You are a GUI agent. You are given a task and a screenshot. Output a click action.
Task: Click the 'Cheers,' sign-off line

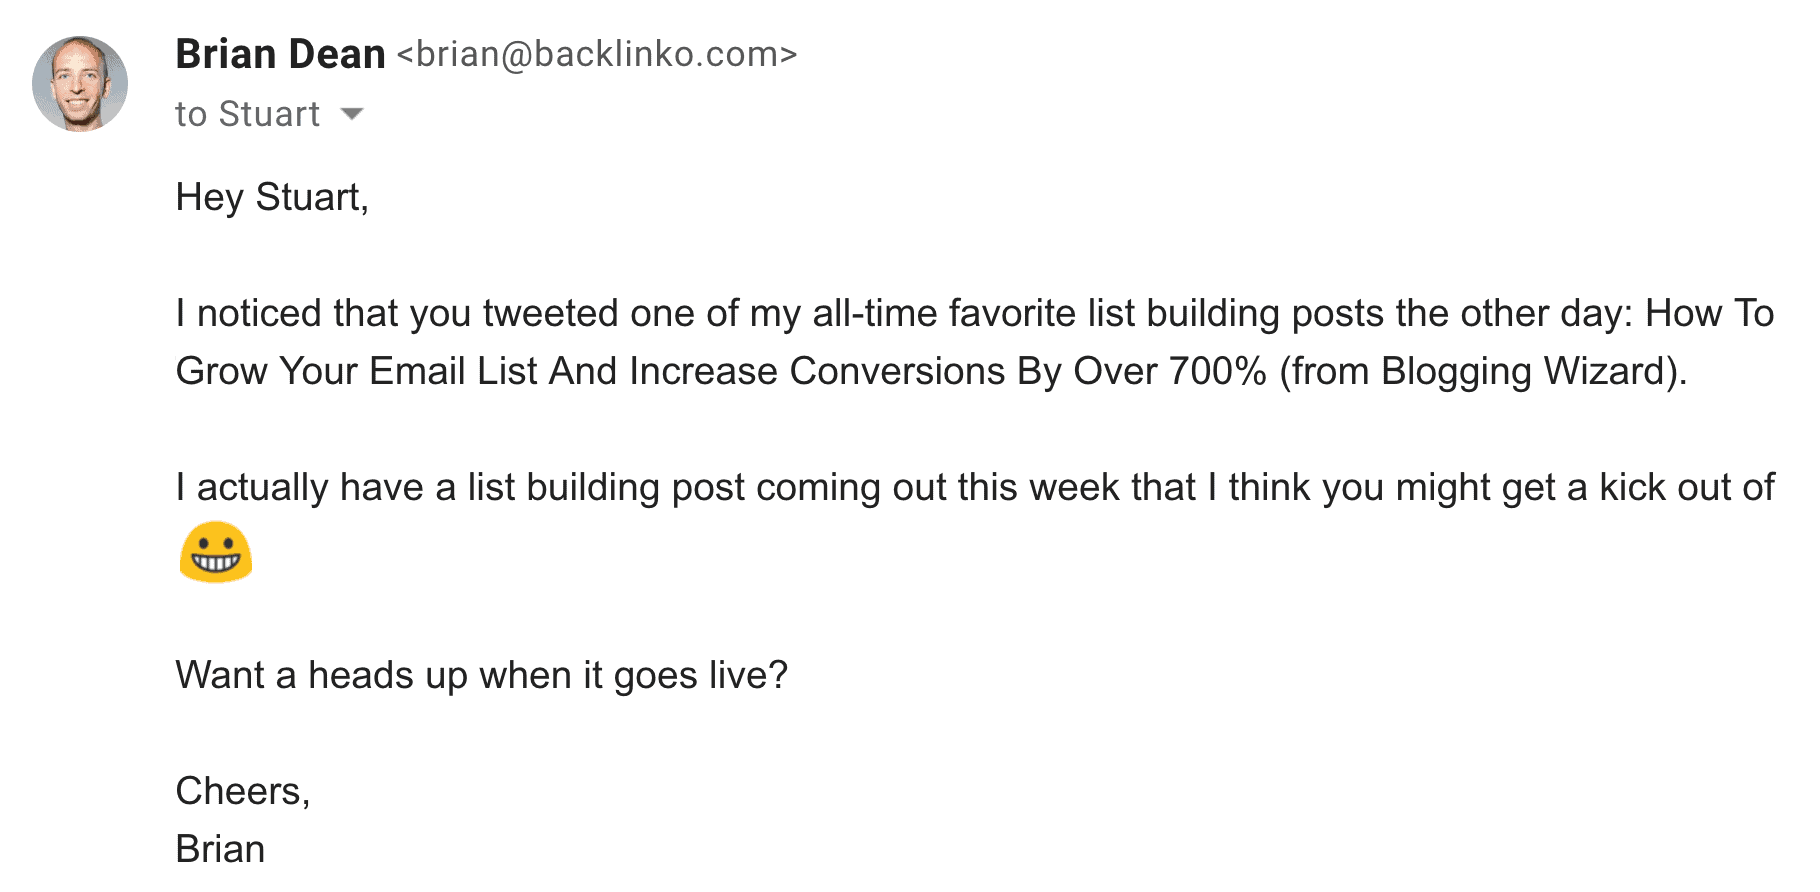(x=243, y=791)
